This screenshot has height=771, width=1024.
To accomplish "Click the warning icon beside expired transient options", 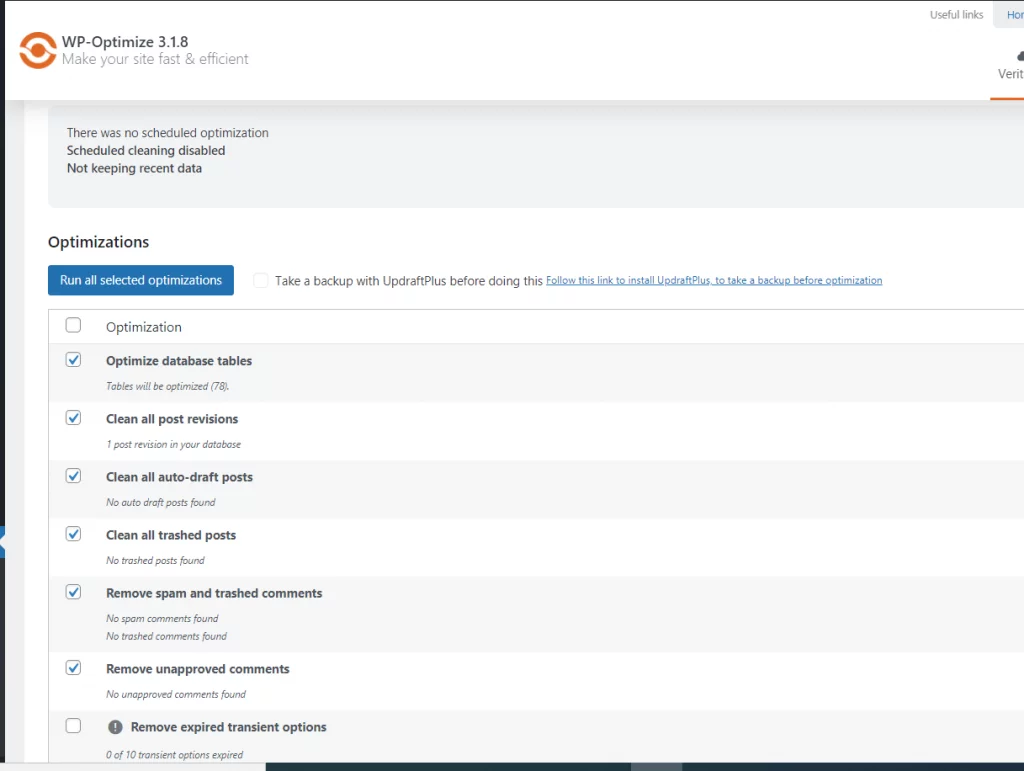I will pyautogui.click(x=115, y=727).
